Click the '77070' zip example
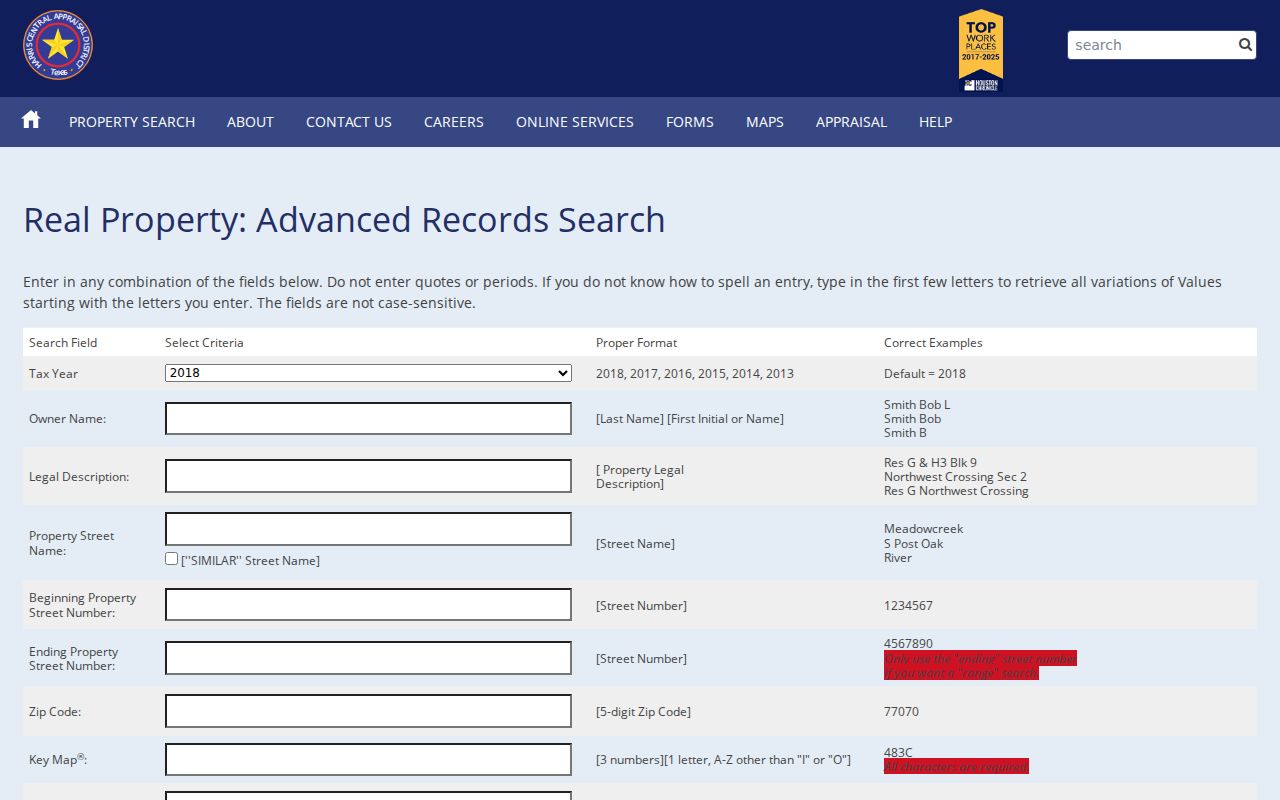The image size is (1280, 800). (901, 712)
